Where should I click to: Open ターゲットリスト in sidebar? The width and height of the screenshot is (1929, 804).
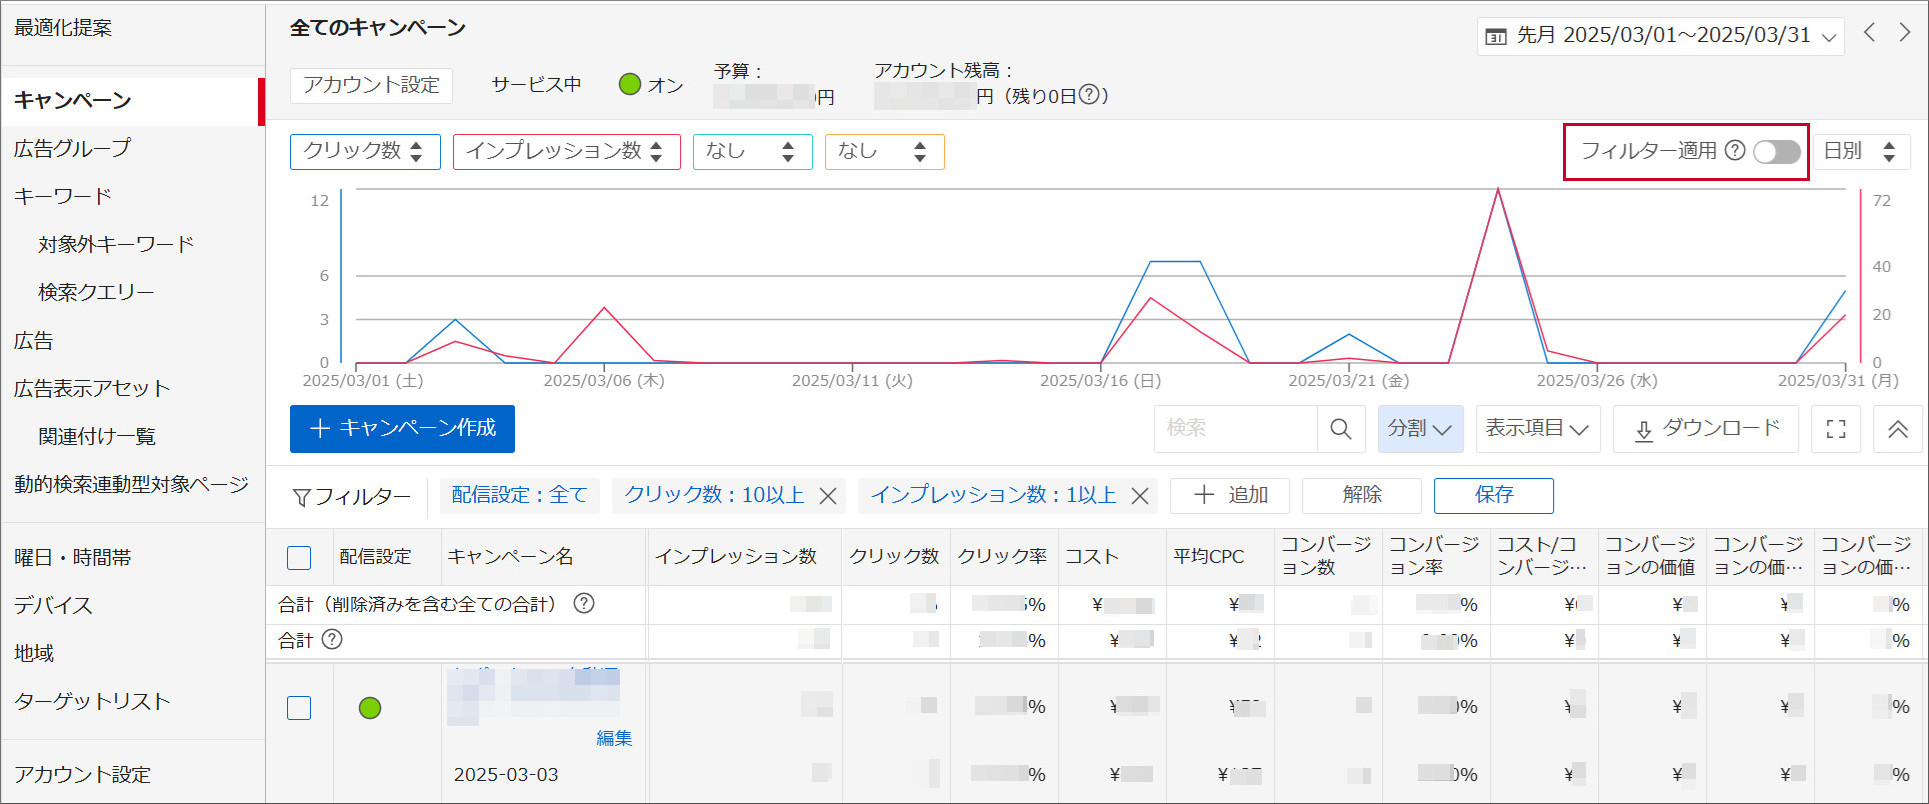(x=92, y=701)
